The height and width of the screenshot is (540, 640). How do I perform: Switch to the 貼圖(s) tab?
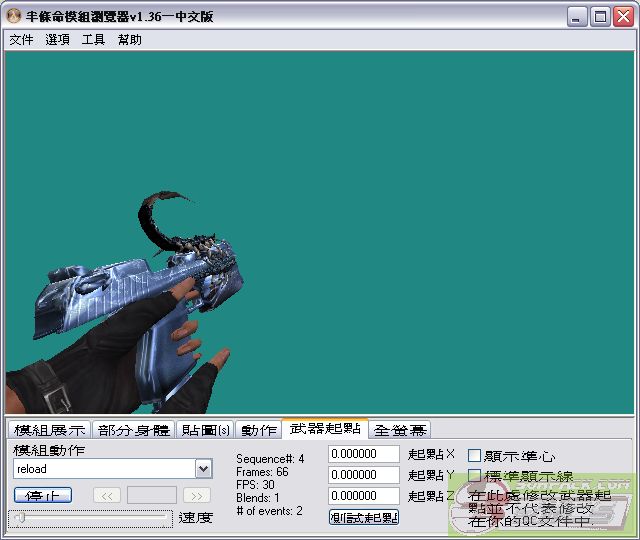point(206,430)
